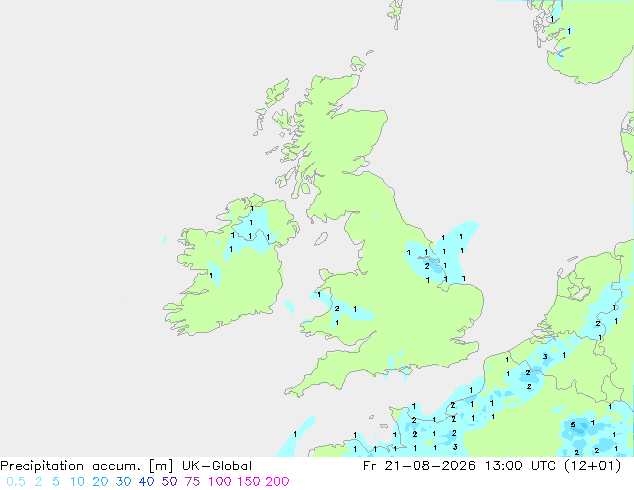Select the 200 legend value
The width and height of the screenshot is (634, 490).
tap(277, 482)
